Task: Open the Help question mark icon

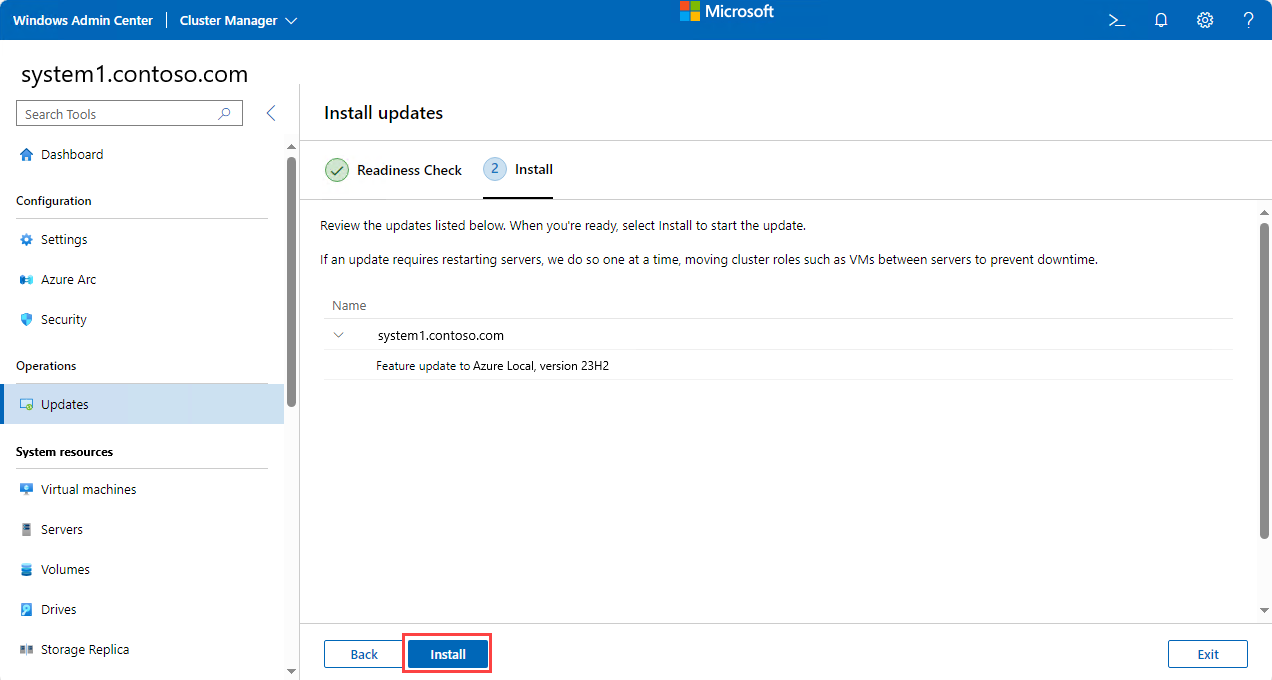Action: coord(1247,20)
